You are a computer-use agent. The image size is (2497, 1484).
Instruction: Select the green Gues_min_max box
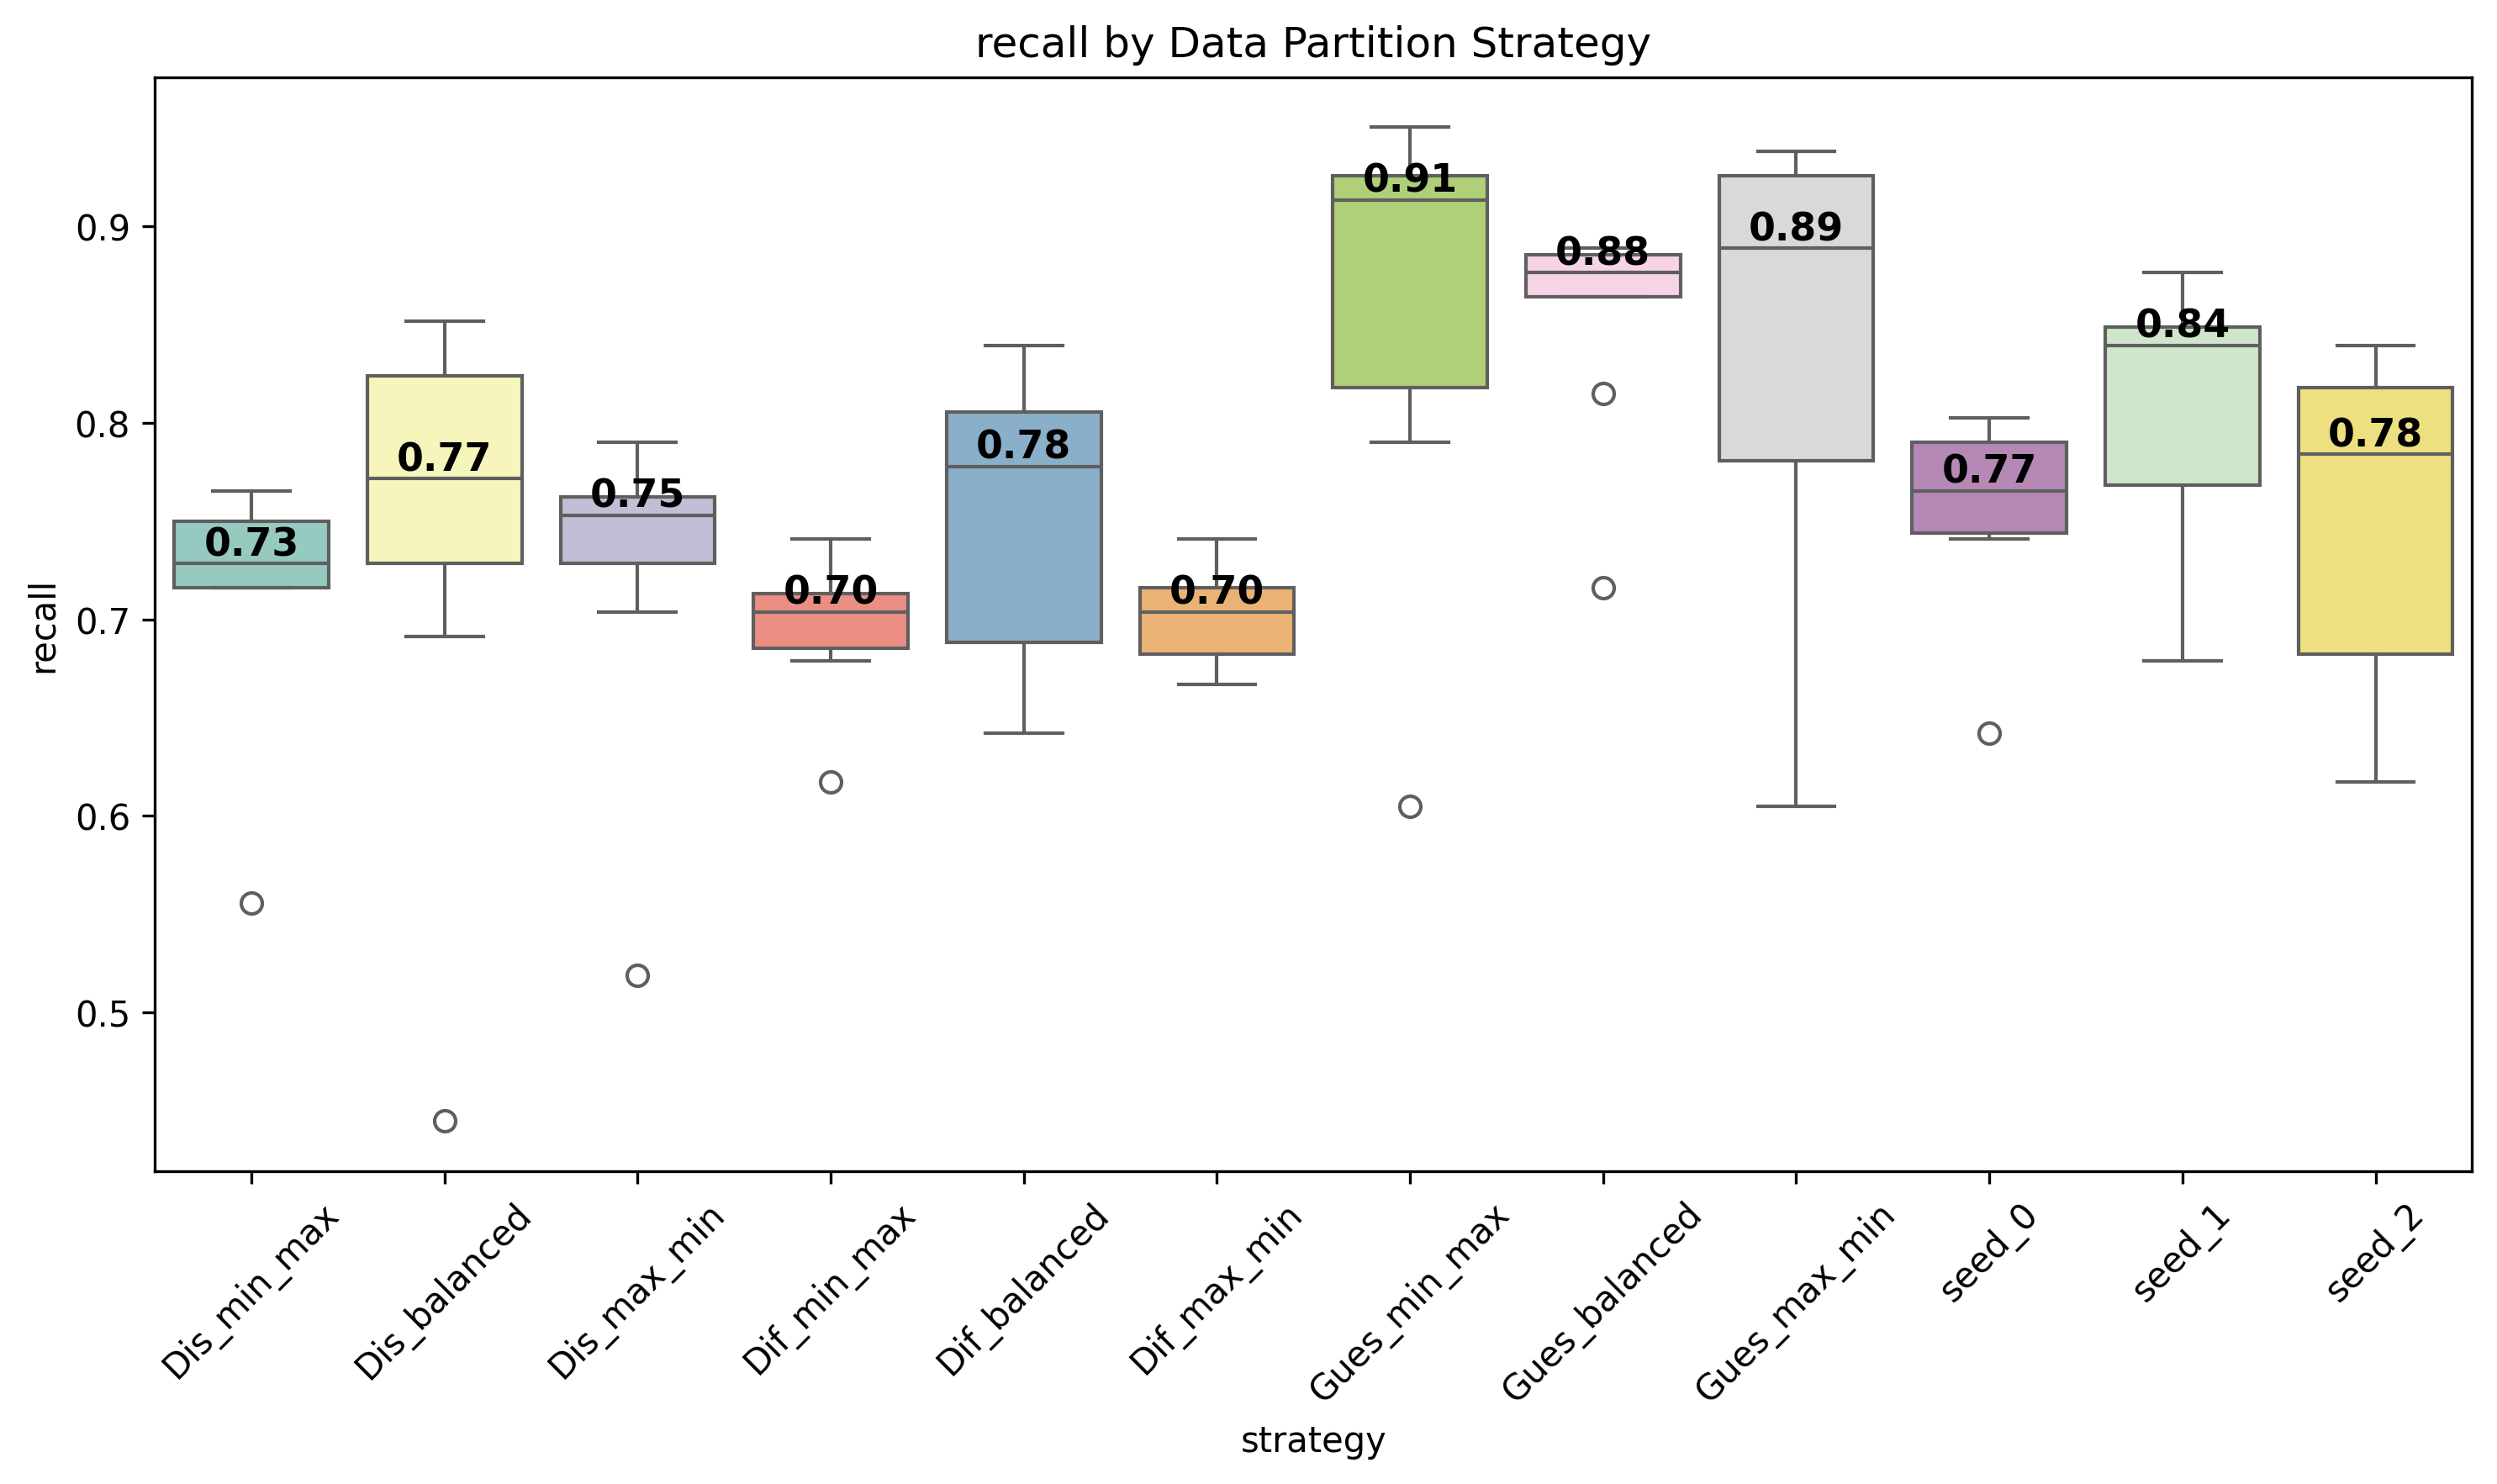coord(1409,300)
